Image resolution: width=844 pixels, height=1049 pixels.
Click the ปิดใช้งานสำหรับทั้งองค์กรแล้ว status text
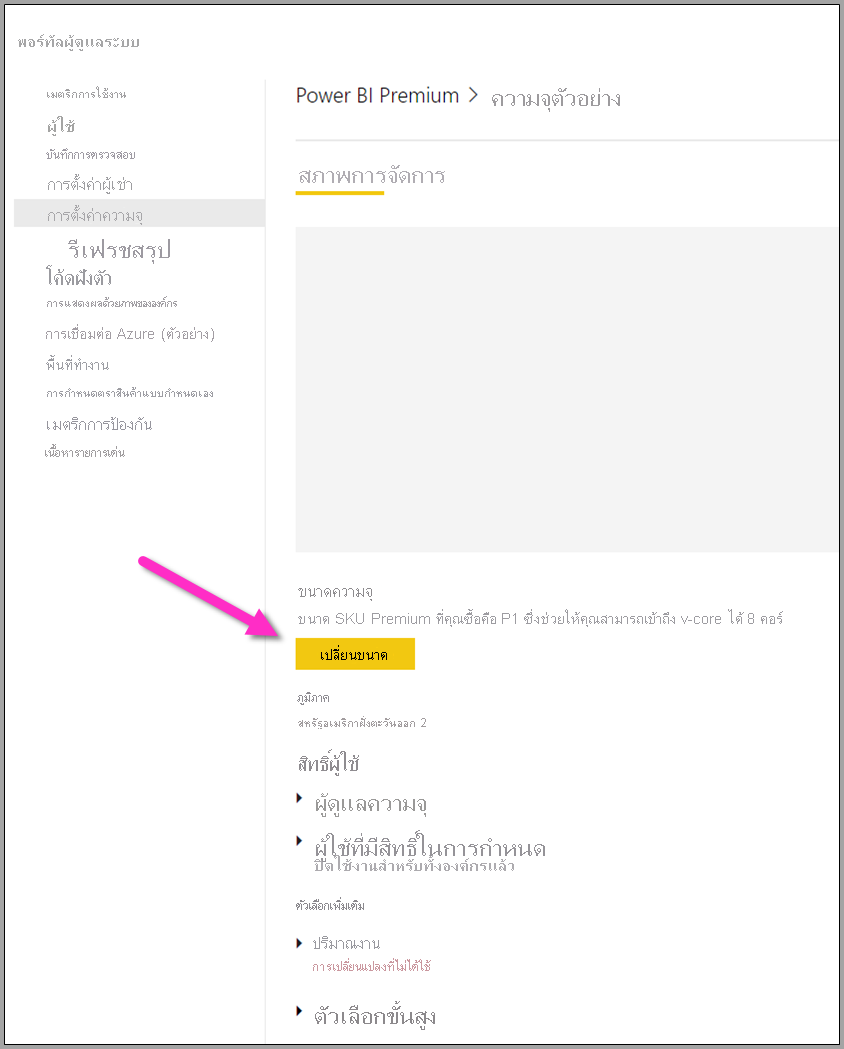point(414,866)
